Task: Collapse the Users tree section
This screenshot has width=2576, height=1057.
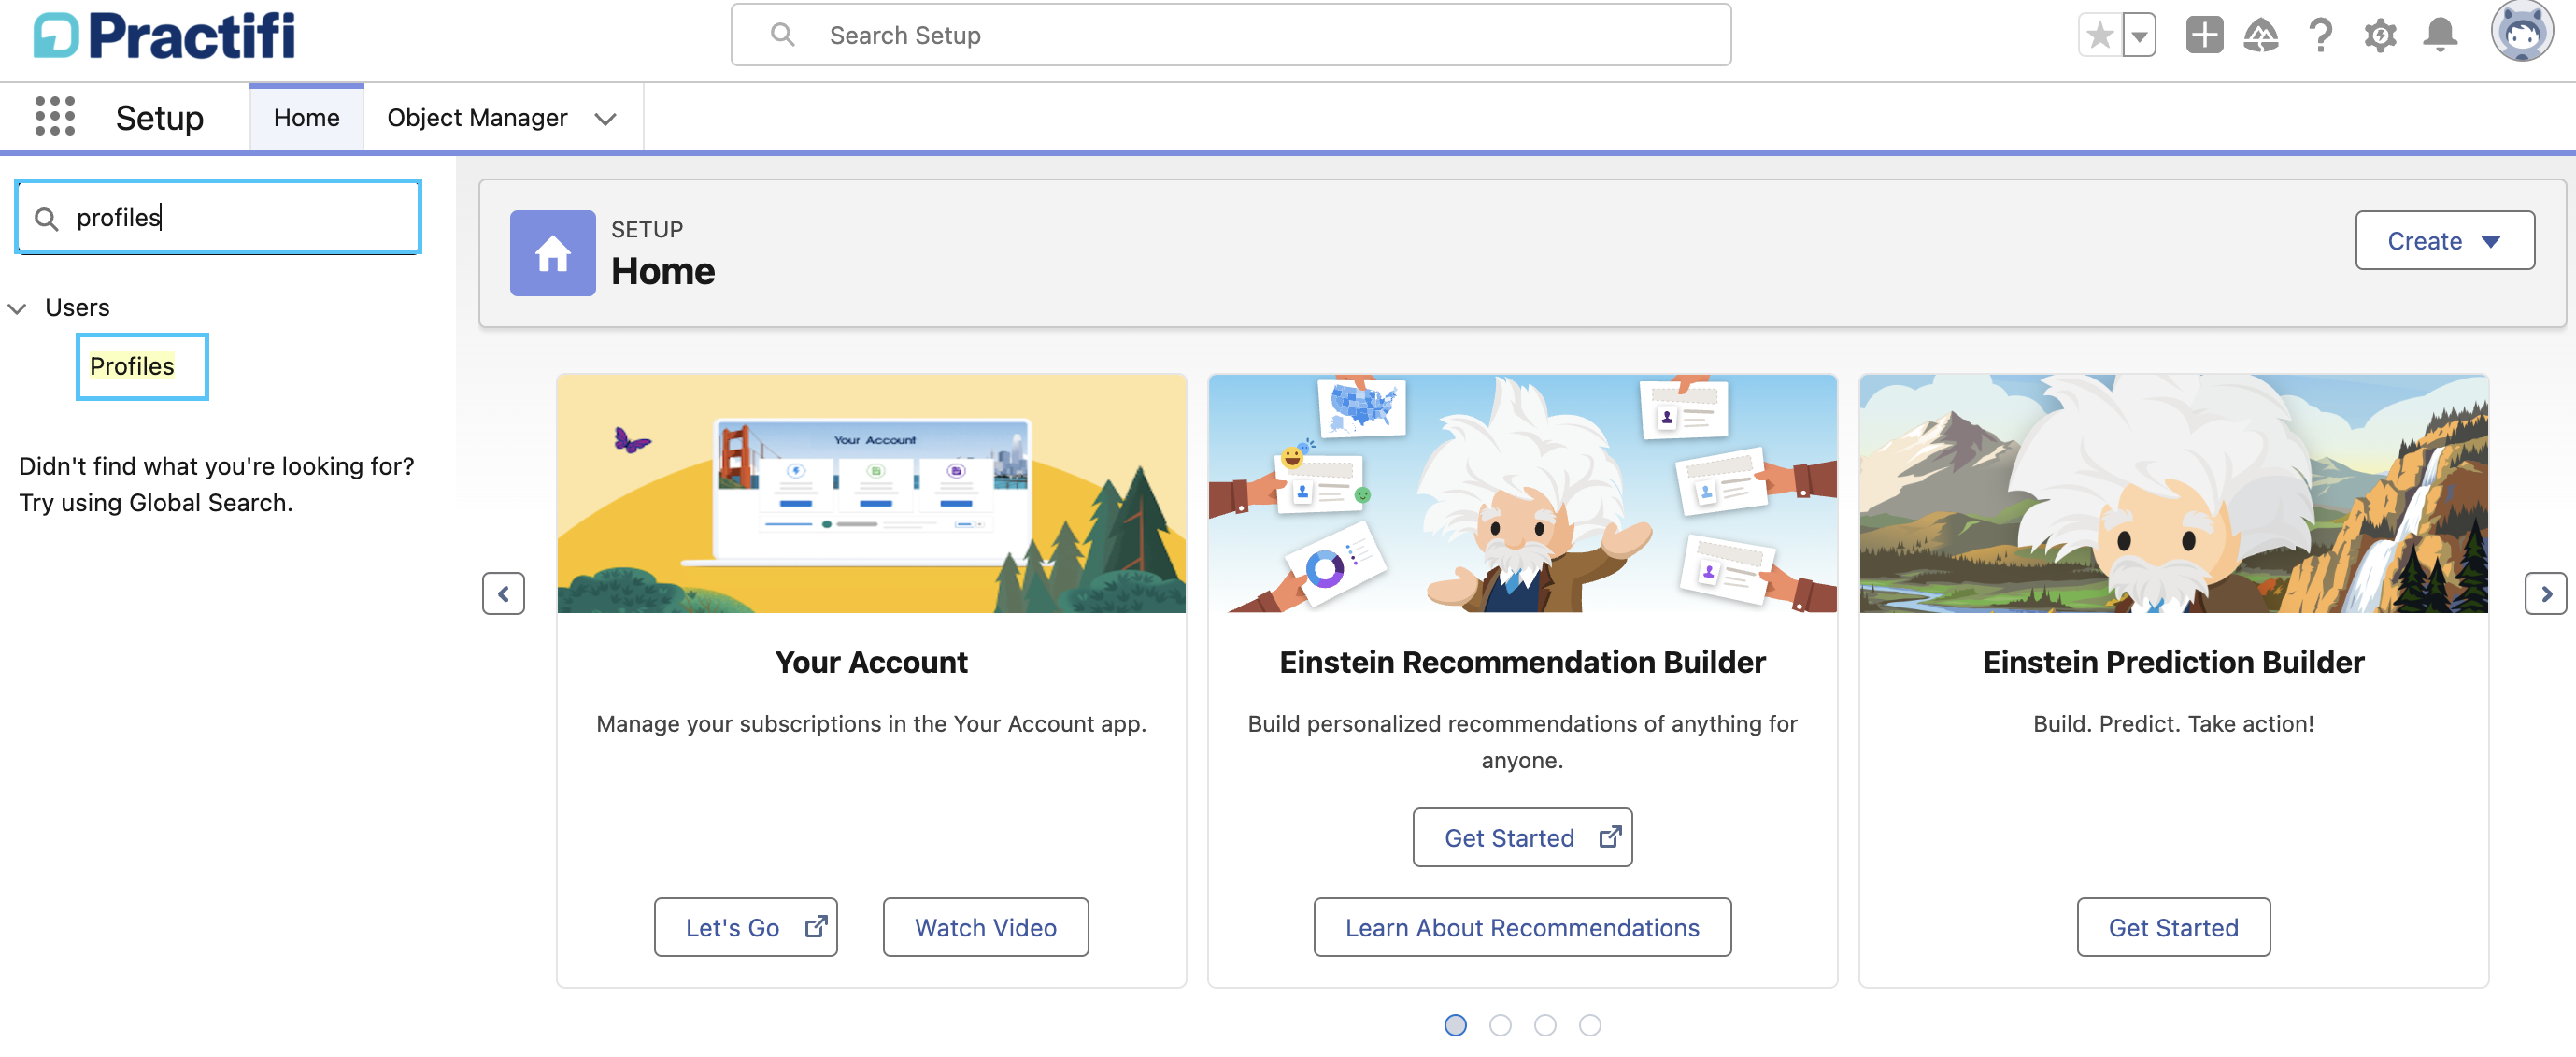Action: [x=17, y=308]
